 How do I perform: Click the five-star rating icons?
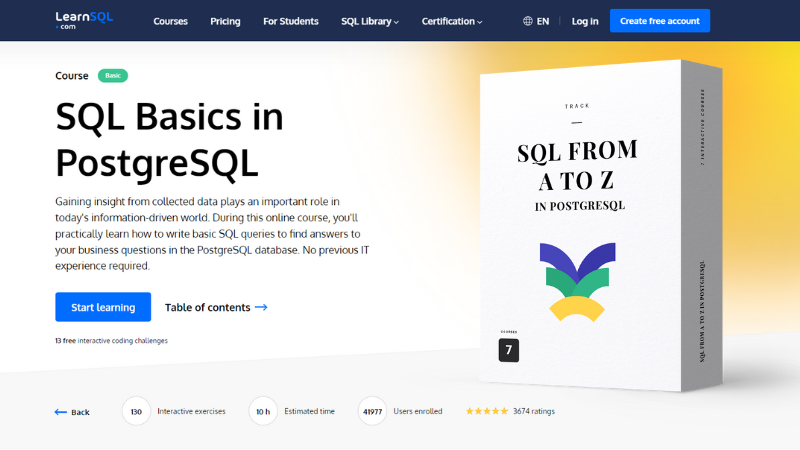(x=487, y=411)
